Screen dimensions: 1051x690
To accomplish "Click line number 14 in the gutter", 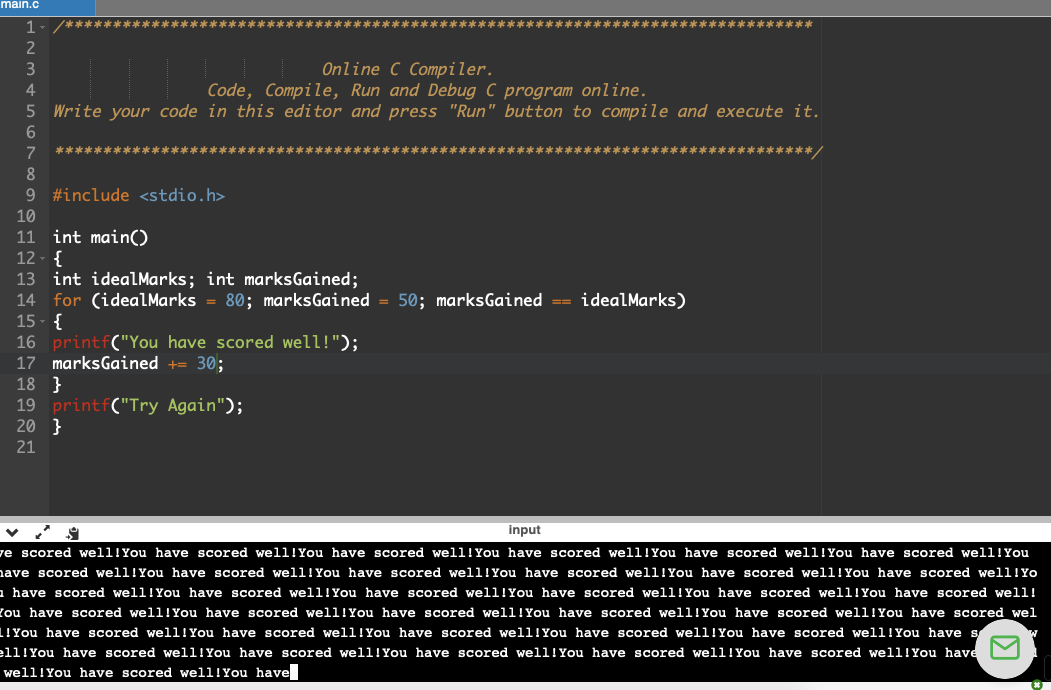I will click(26, 300).
